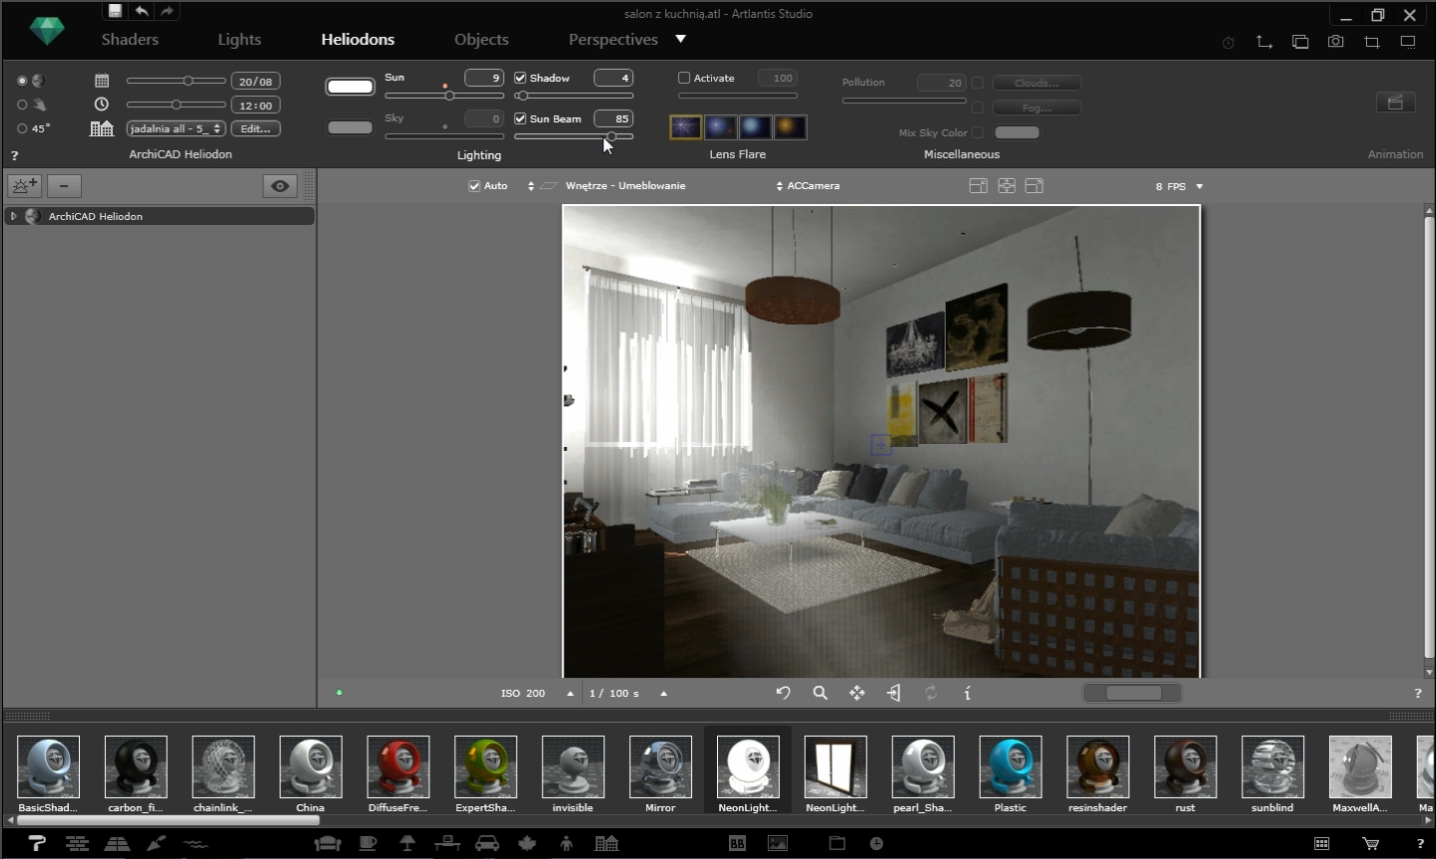Open the inspector tabs dropdown triangle
Viewport: 1436px width, 859px height.
[x=681, y=39]
